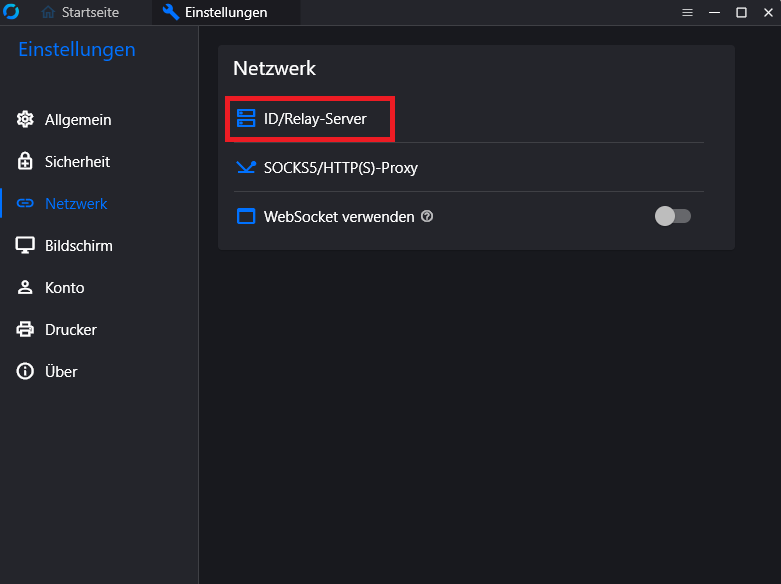
Task: Click the WebSocket help question mark icon
Action: click(427, 216)
